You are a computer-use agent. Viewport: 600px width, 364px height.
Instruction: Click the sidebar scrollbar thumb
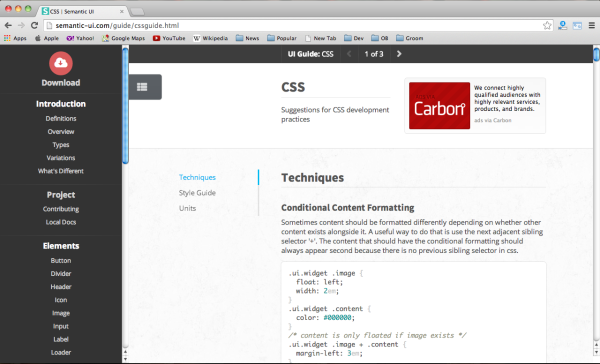(126, 105)
